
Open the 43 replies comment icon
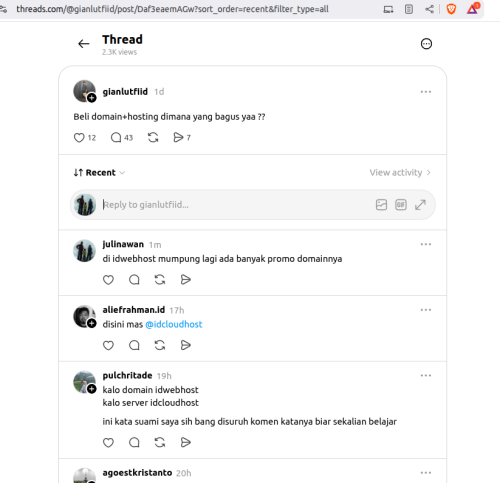tap(116, 137)
